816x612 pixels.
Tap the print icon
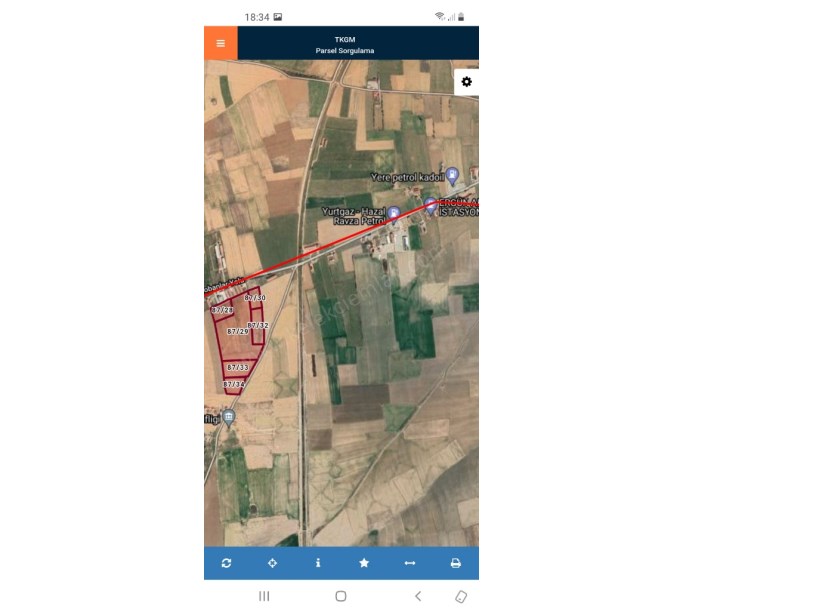coord(455,563)
